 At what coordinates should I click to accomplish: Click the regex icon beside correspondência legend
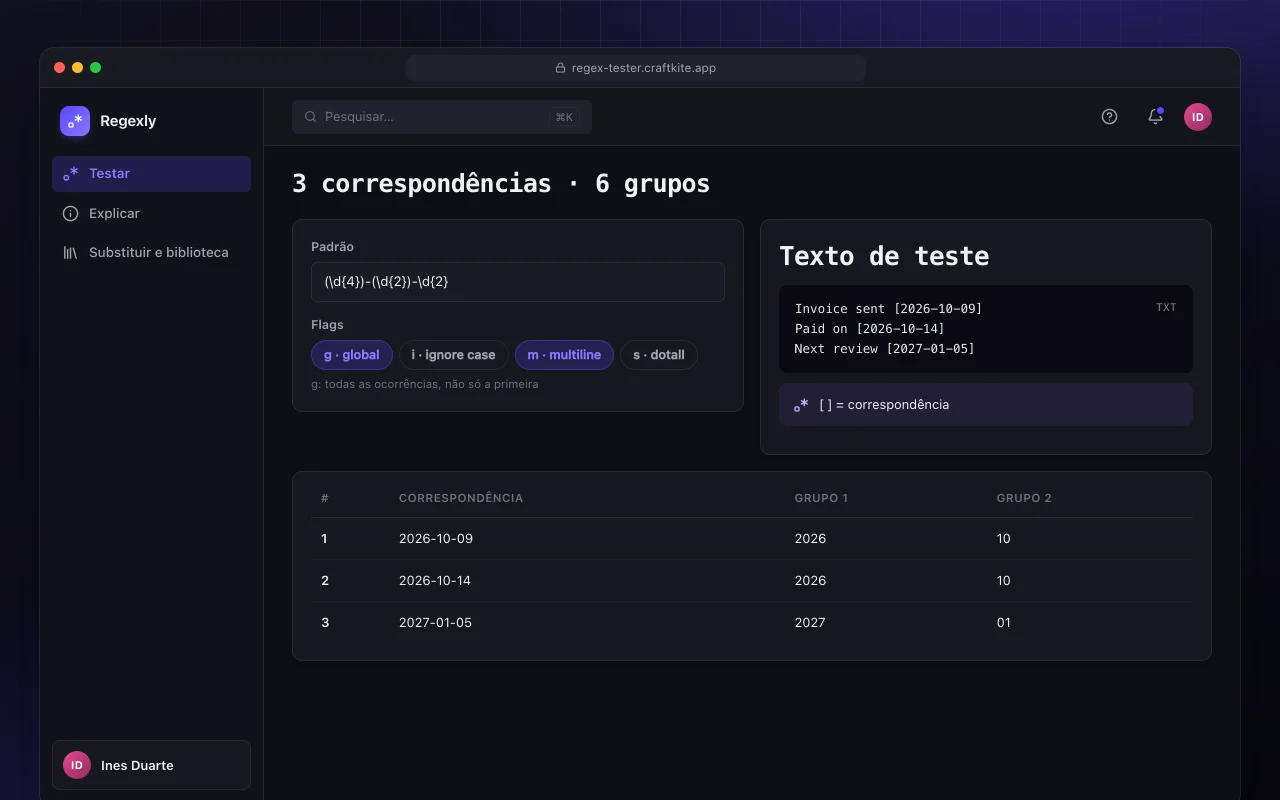tap(801, 405)
